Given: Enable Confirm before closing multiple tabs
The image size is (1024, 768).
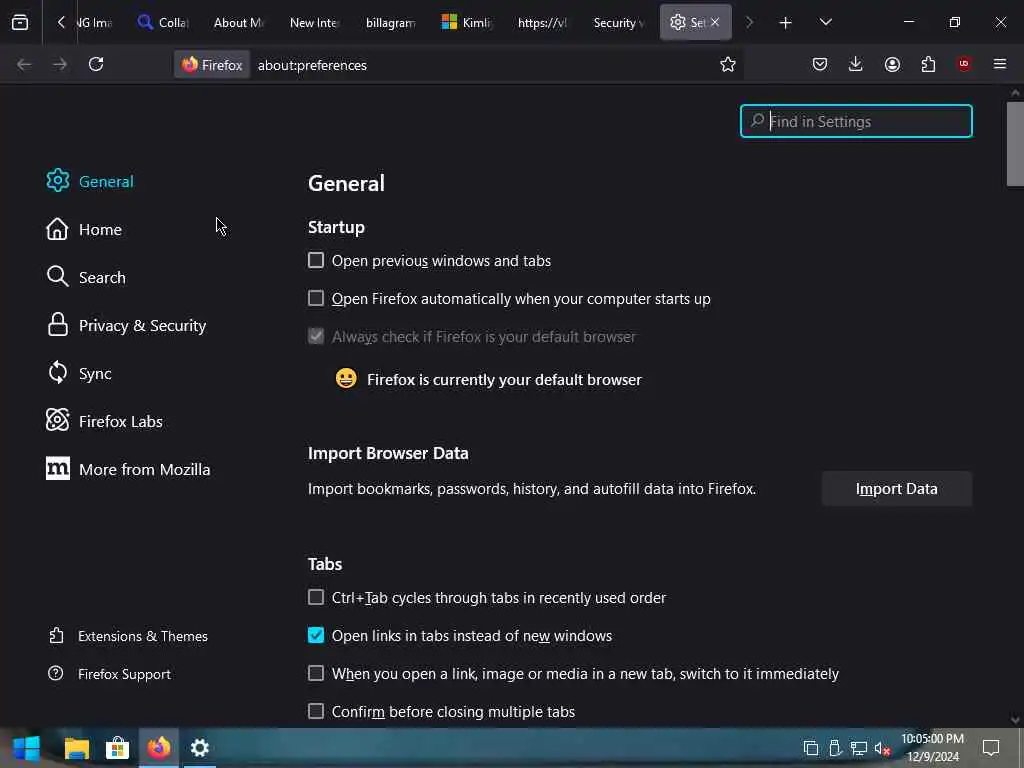Looking at the screenshot, I should 316,711.
